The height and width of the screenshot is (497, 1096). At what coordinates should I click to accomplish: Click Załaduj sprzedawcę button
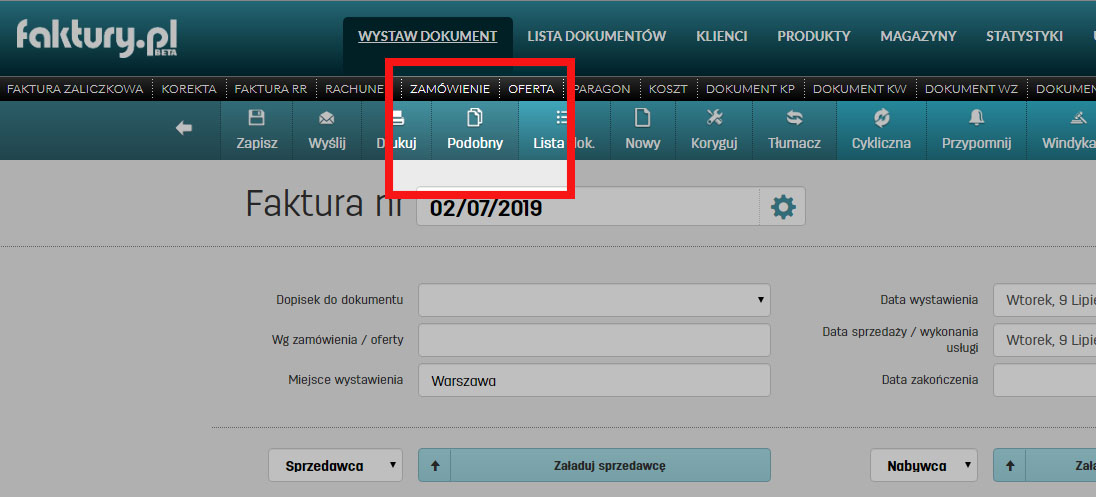click(x=610, y=466)
